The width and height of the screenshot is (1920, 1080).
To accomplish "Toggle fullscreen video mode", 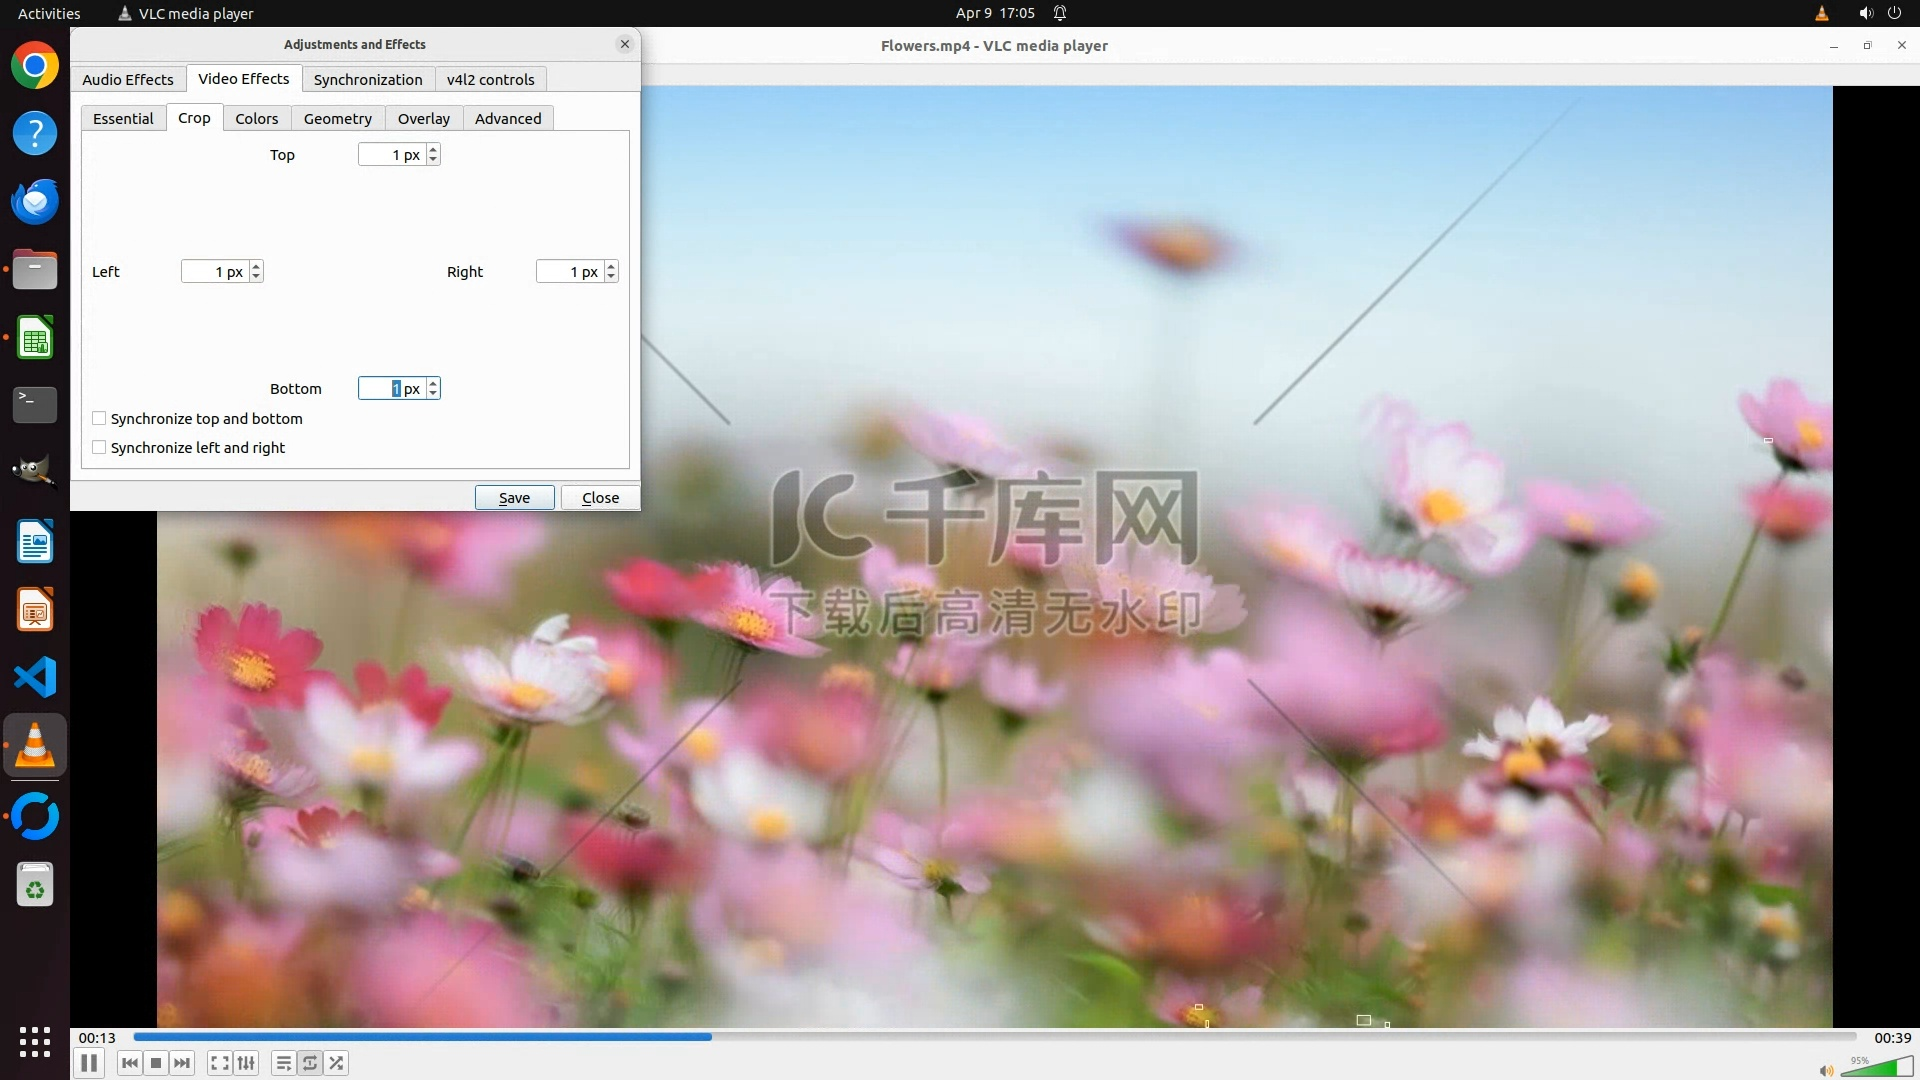I will pyautogui.click(x=220, y=1063).
